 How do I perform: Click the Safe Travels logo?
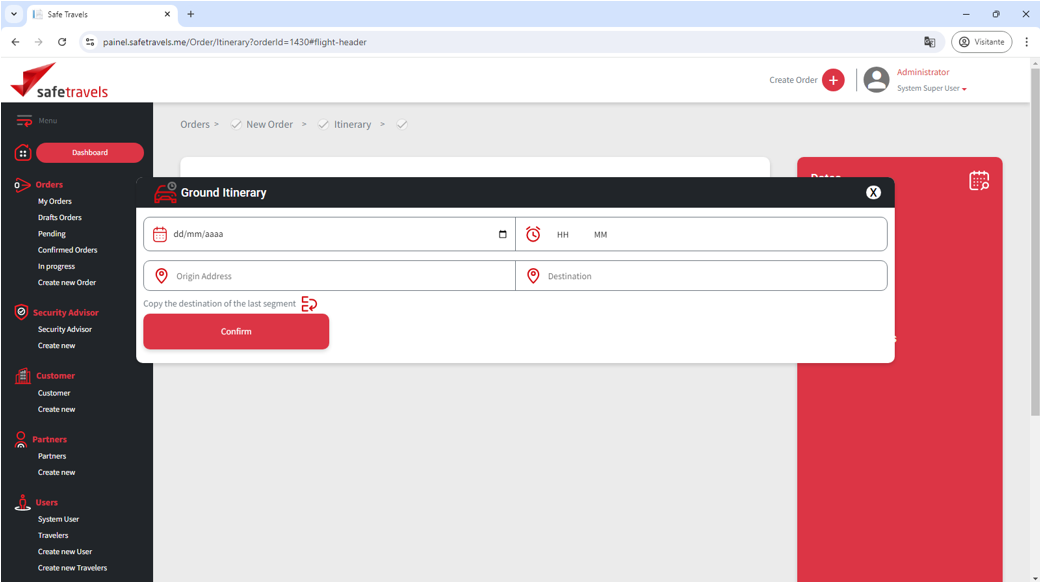59,80
